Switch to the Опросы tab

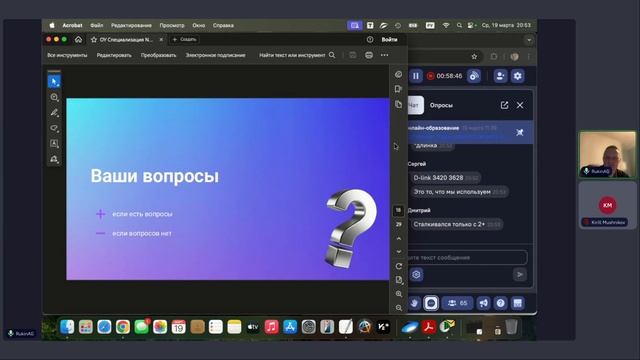pos(441,105)
